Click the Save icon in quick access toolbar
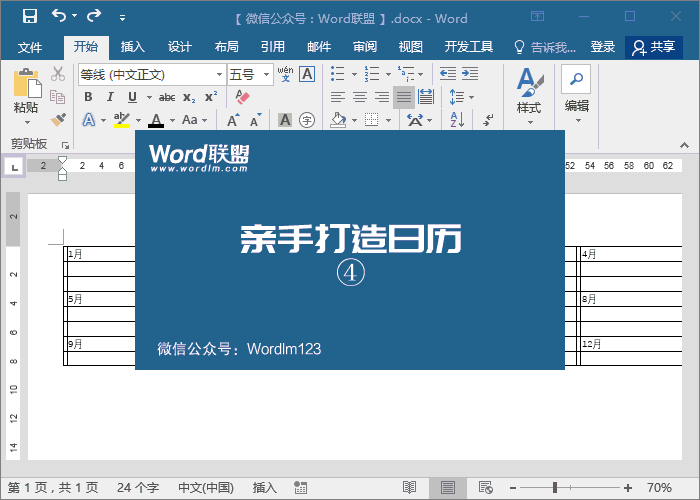Image resolution: width=700 pixels, height=500 pixels. tap(30, 17)
